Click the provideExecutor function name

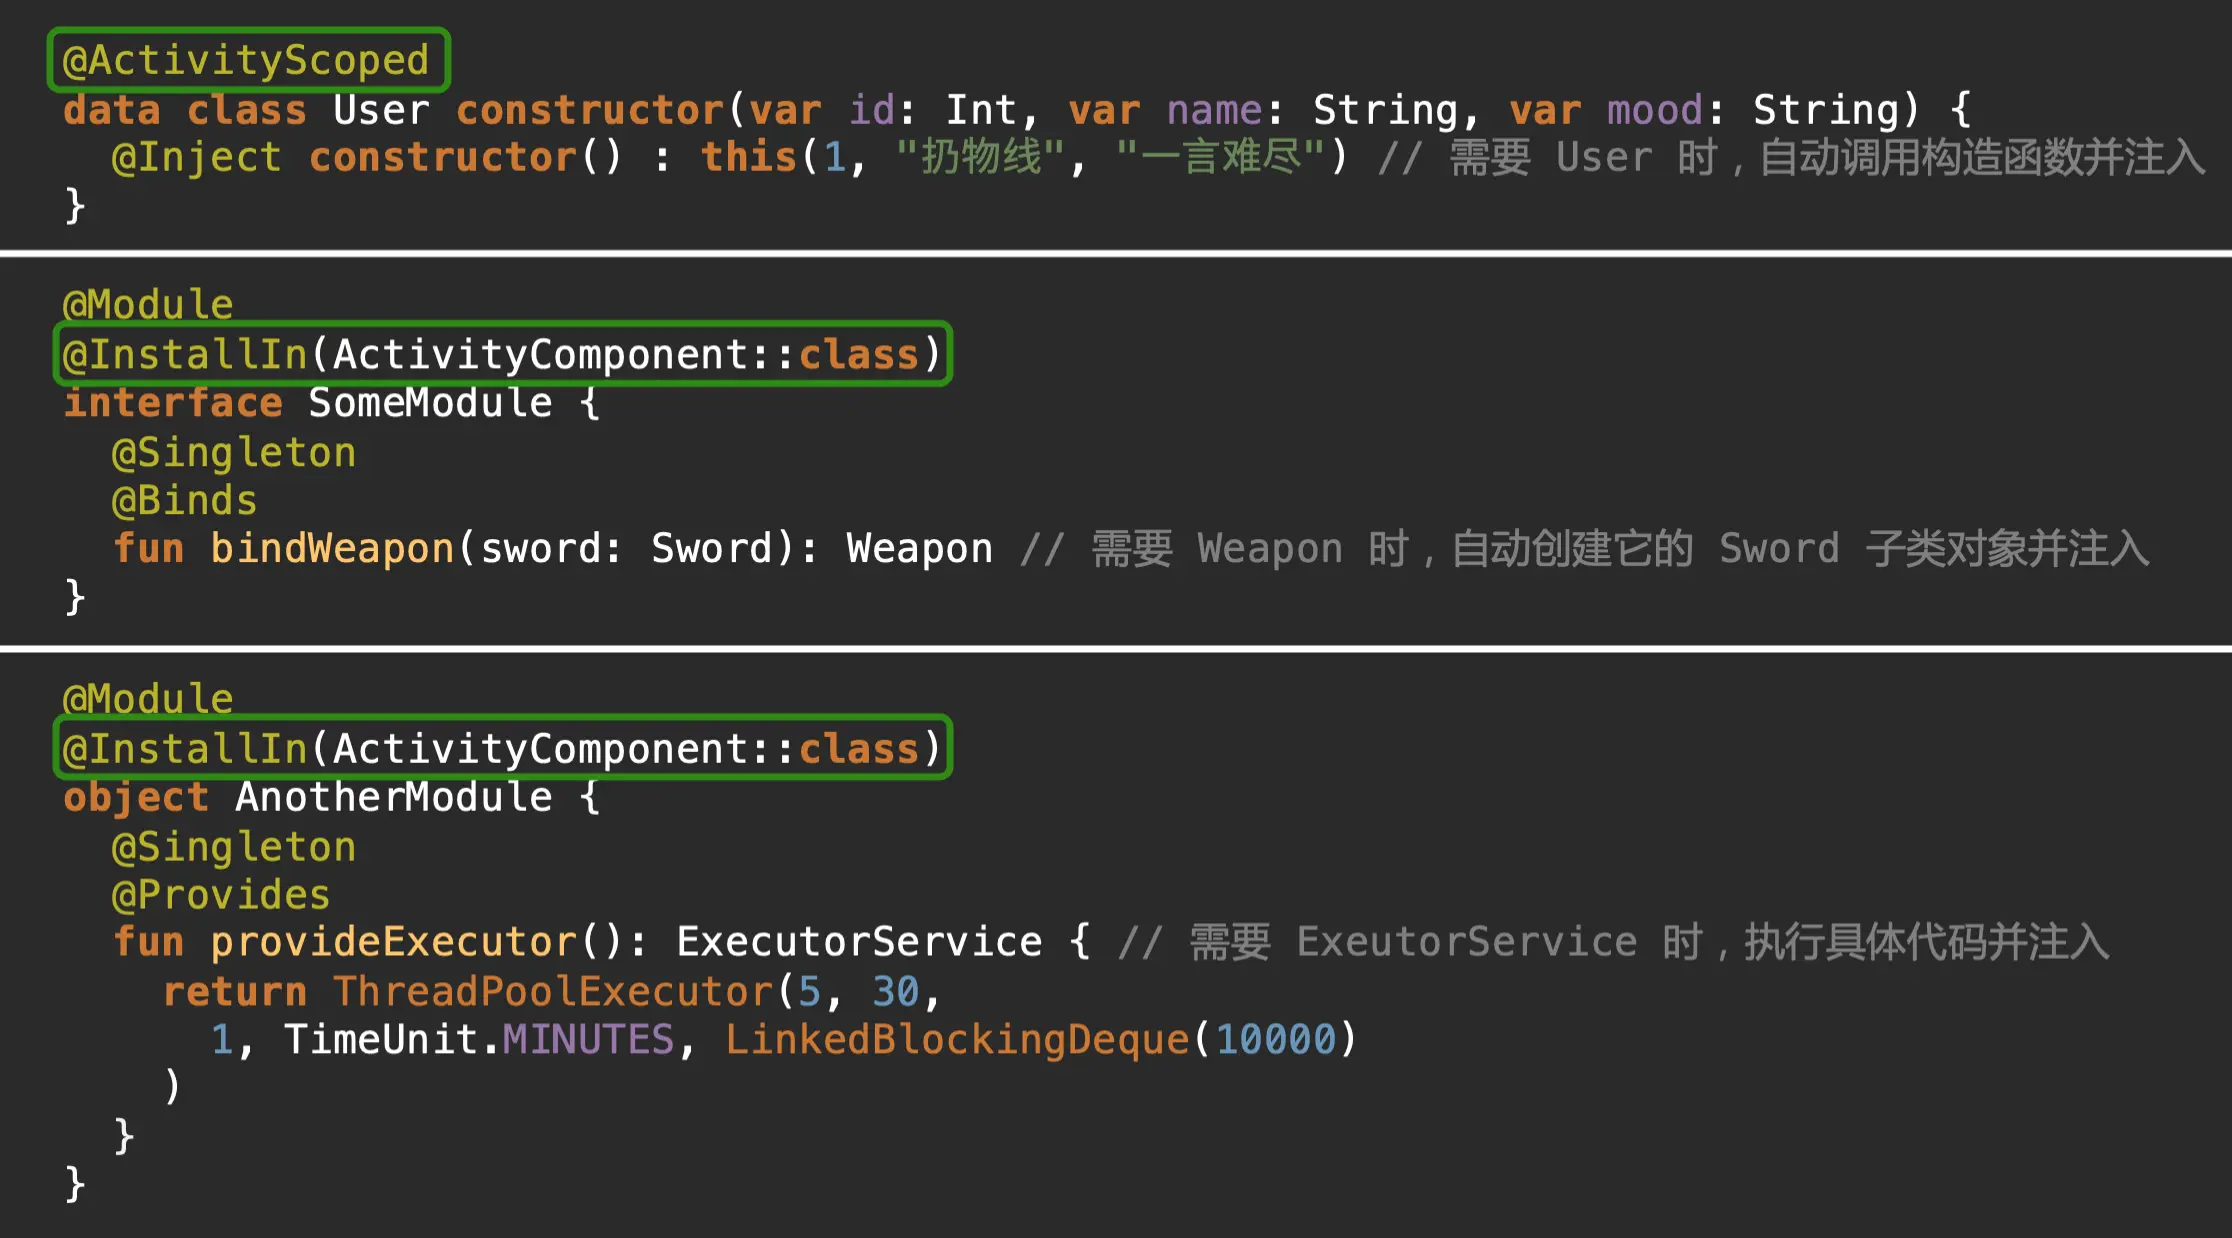pos(393,942)
